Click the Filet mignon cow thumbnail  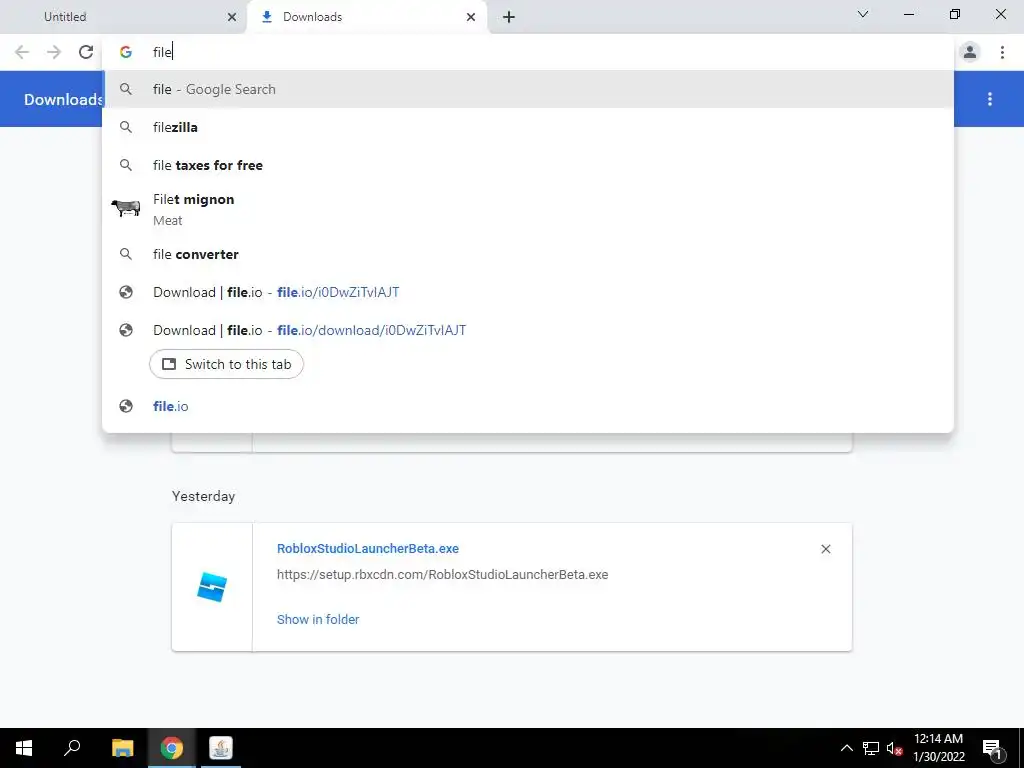125,208
